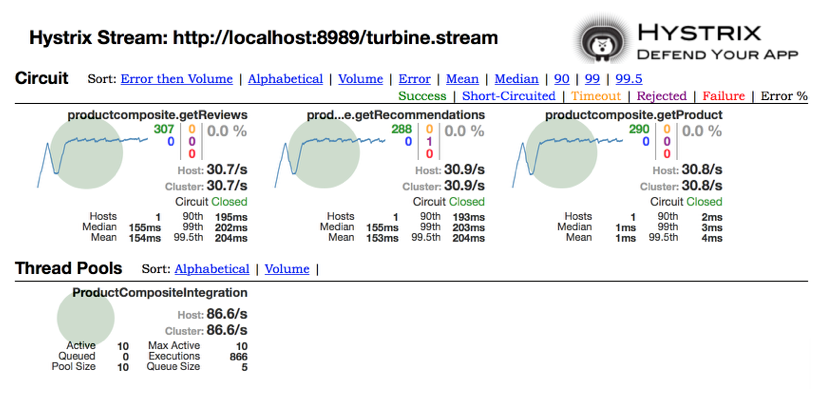This screenshot has height=407, width=825.
Task: Click thread pool Queue Size value 5
Action: coord(244,367)
